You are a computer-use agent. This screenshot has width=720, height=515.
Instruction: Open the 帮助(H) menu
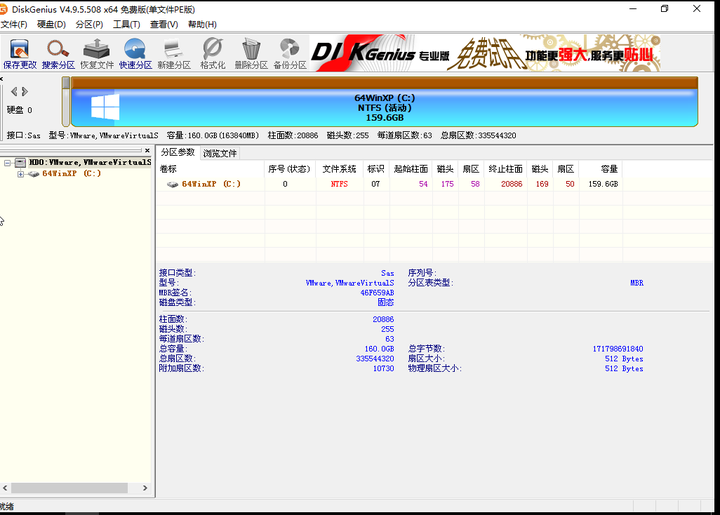click(202, 24)
